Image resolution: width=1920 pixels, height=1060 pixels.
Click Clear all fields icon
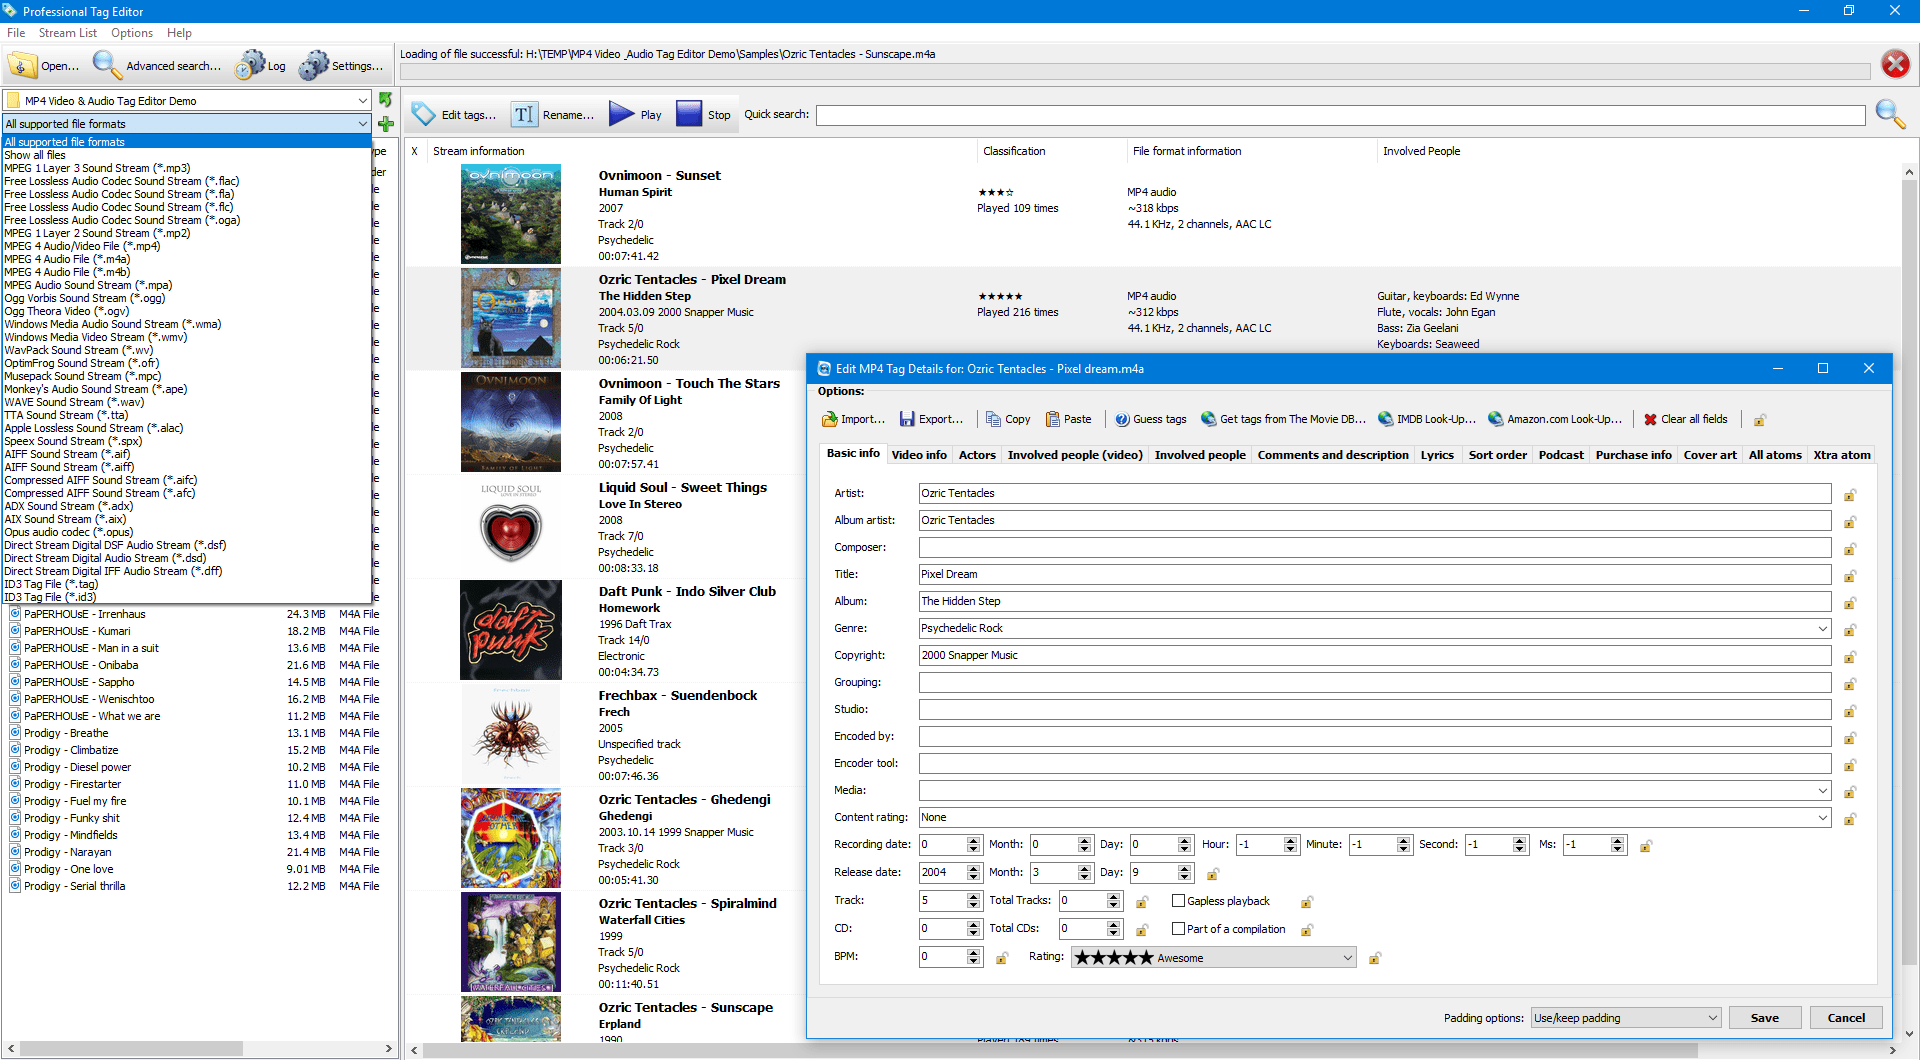pos(1651,420)
